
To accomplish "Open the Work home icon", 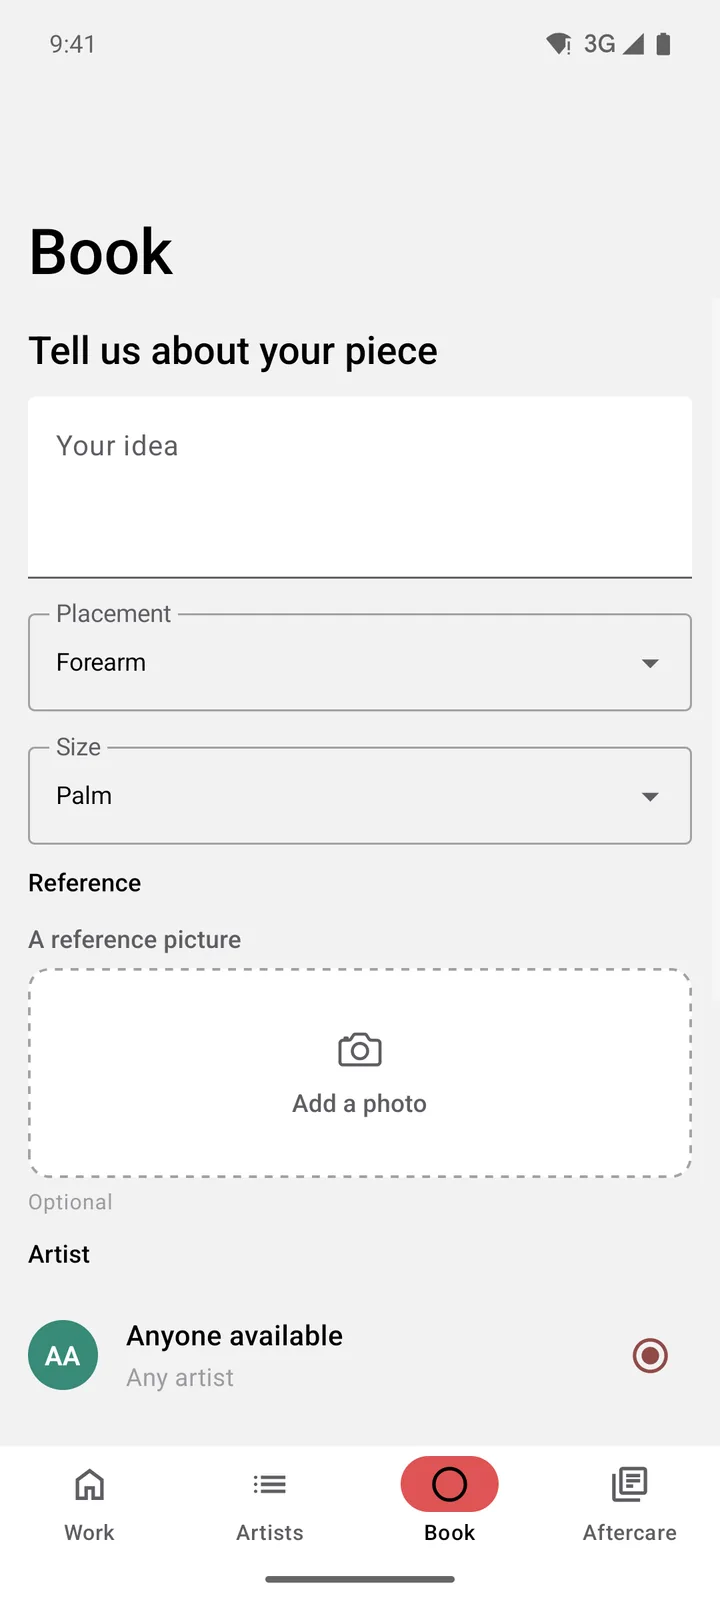I will coord(90,1485).
